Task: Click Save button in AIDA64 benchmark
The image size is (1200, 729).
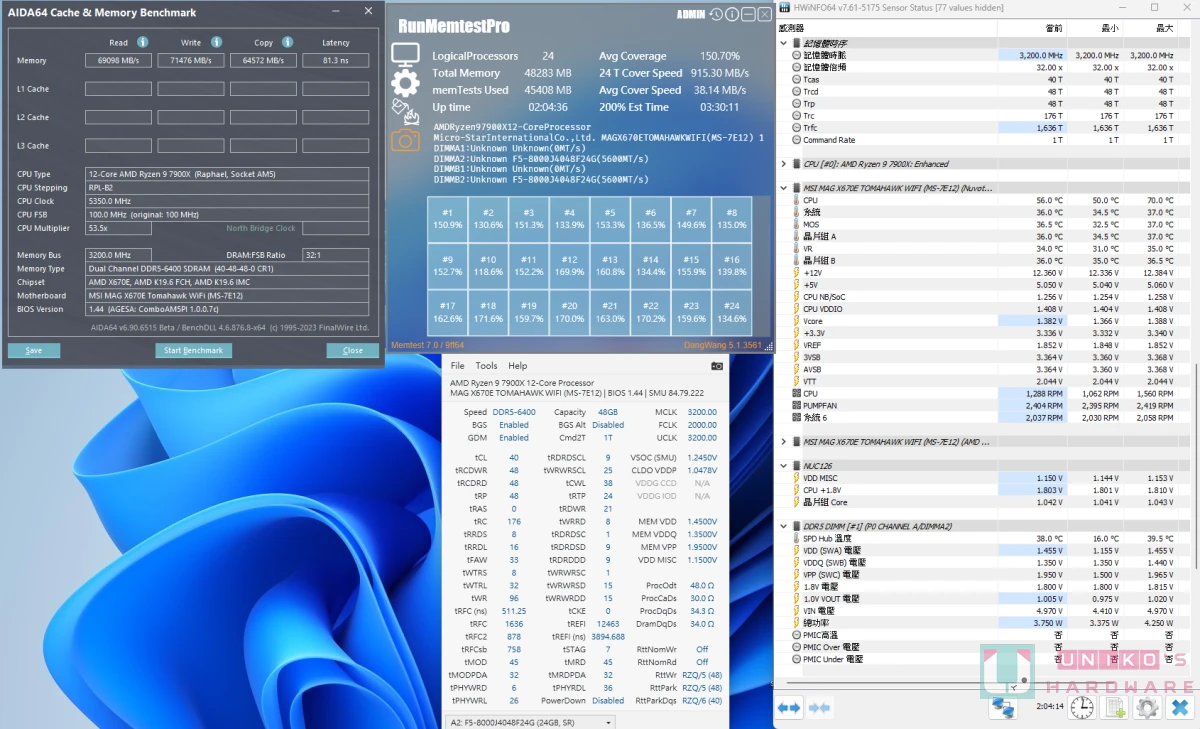Action: tap(34, 351)
